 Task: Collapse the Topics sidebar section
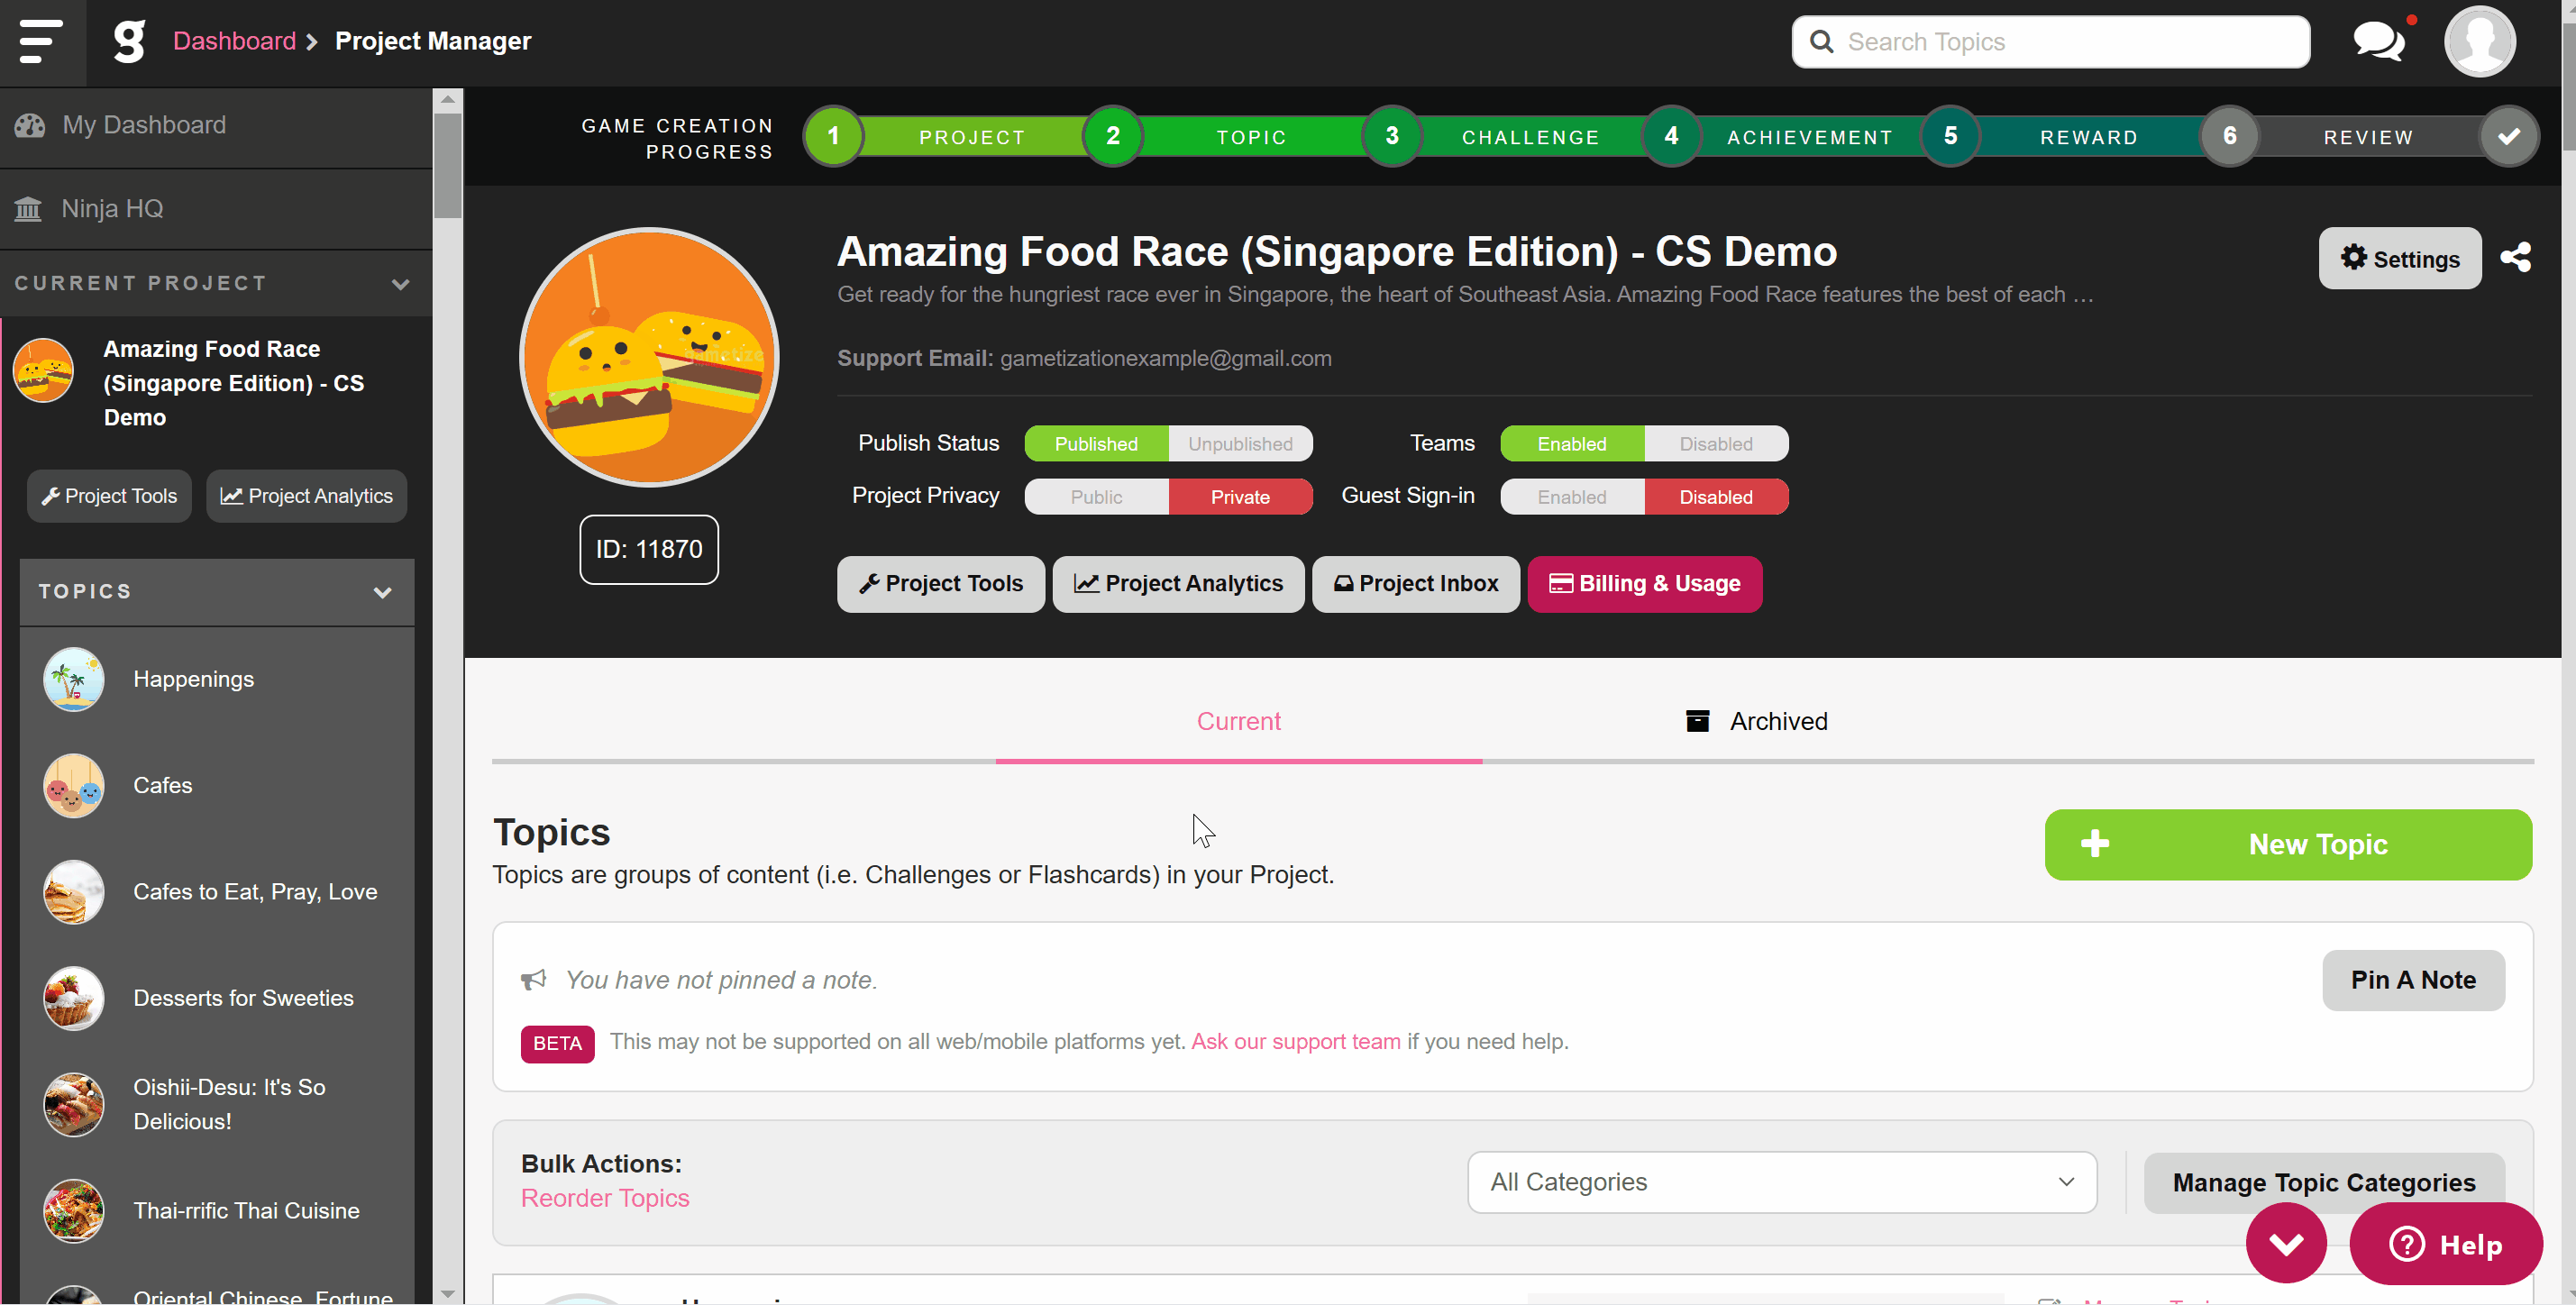click(382, 592)
